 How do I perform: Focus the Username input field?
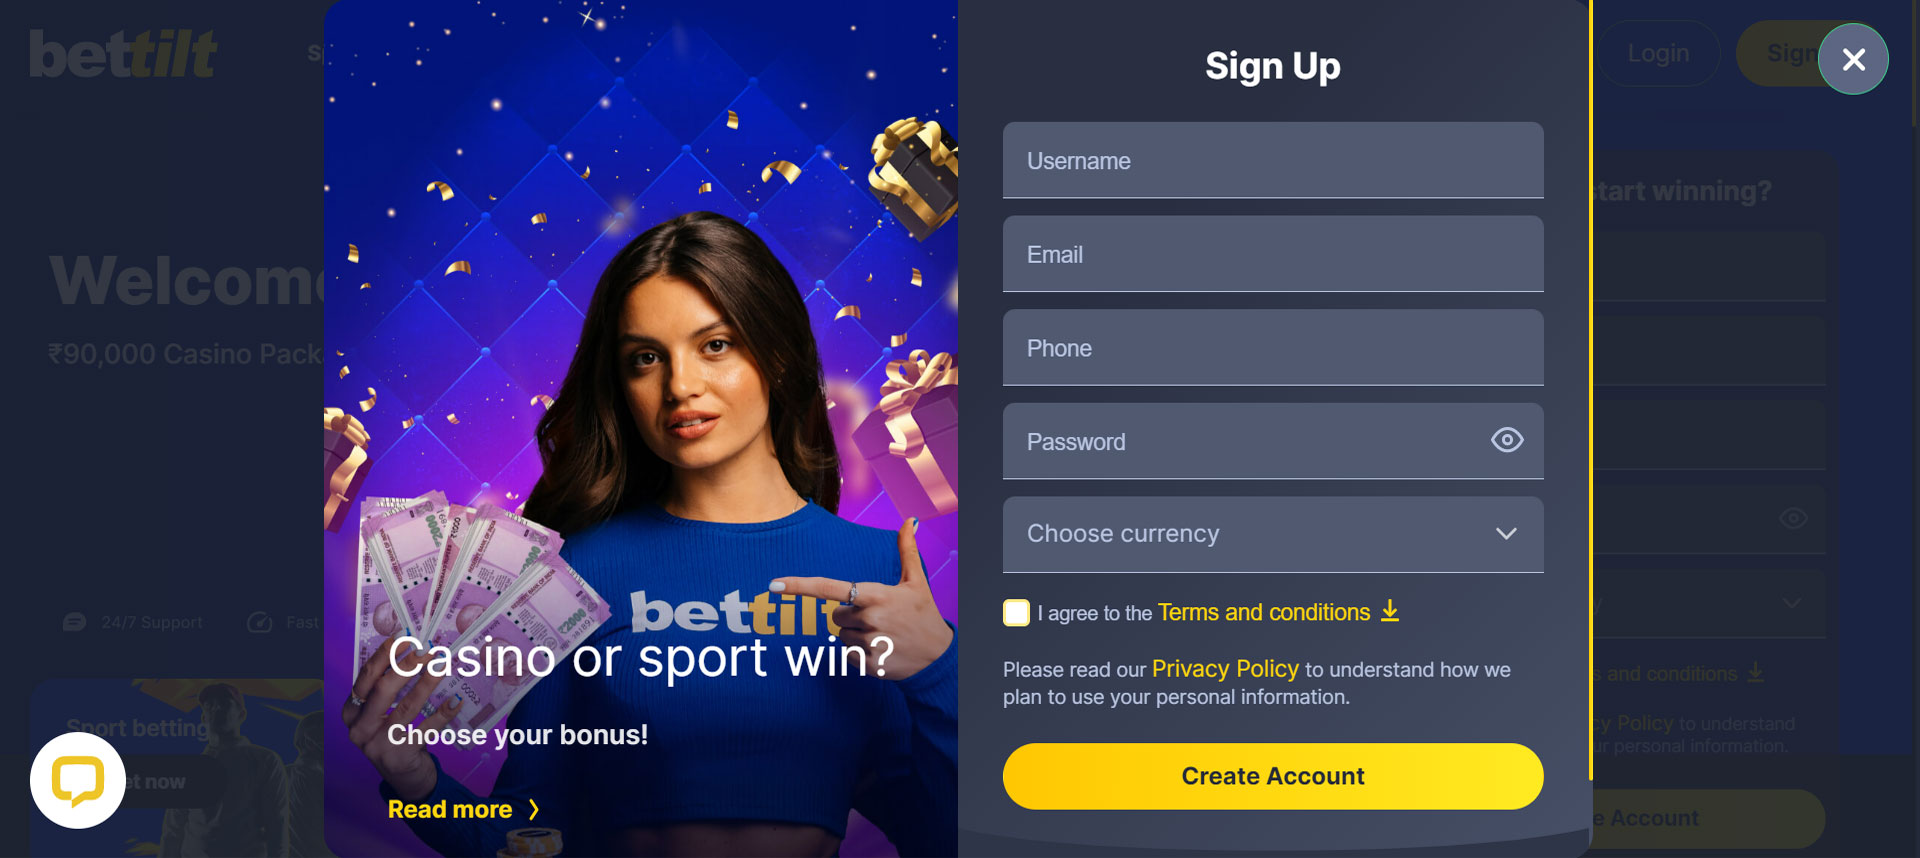click(x=1273, y=160)
